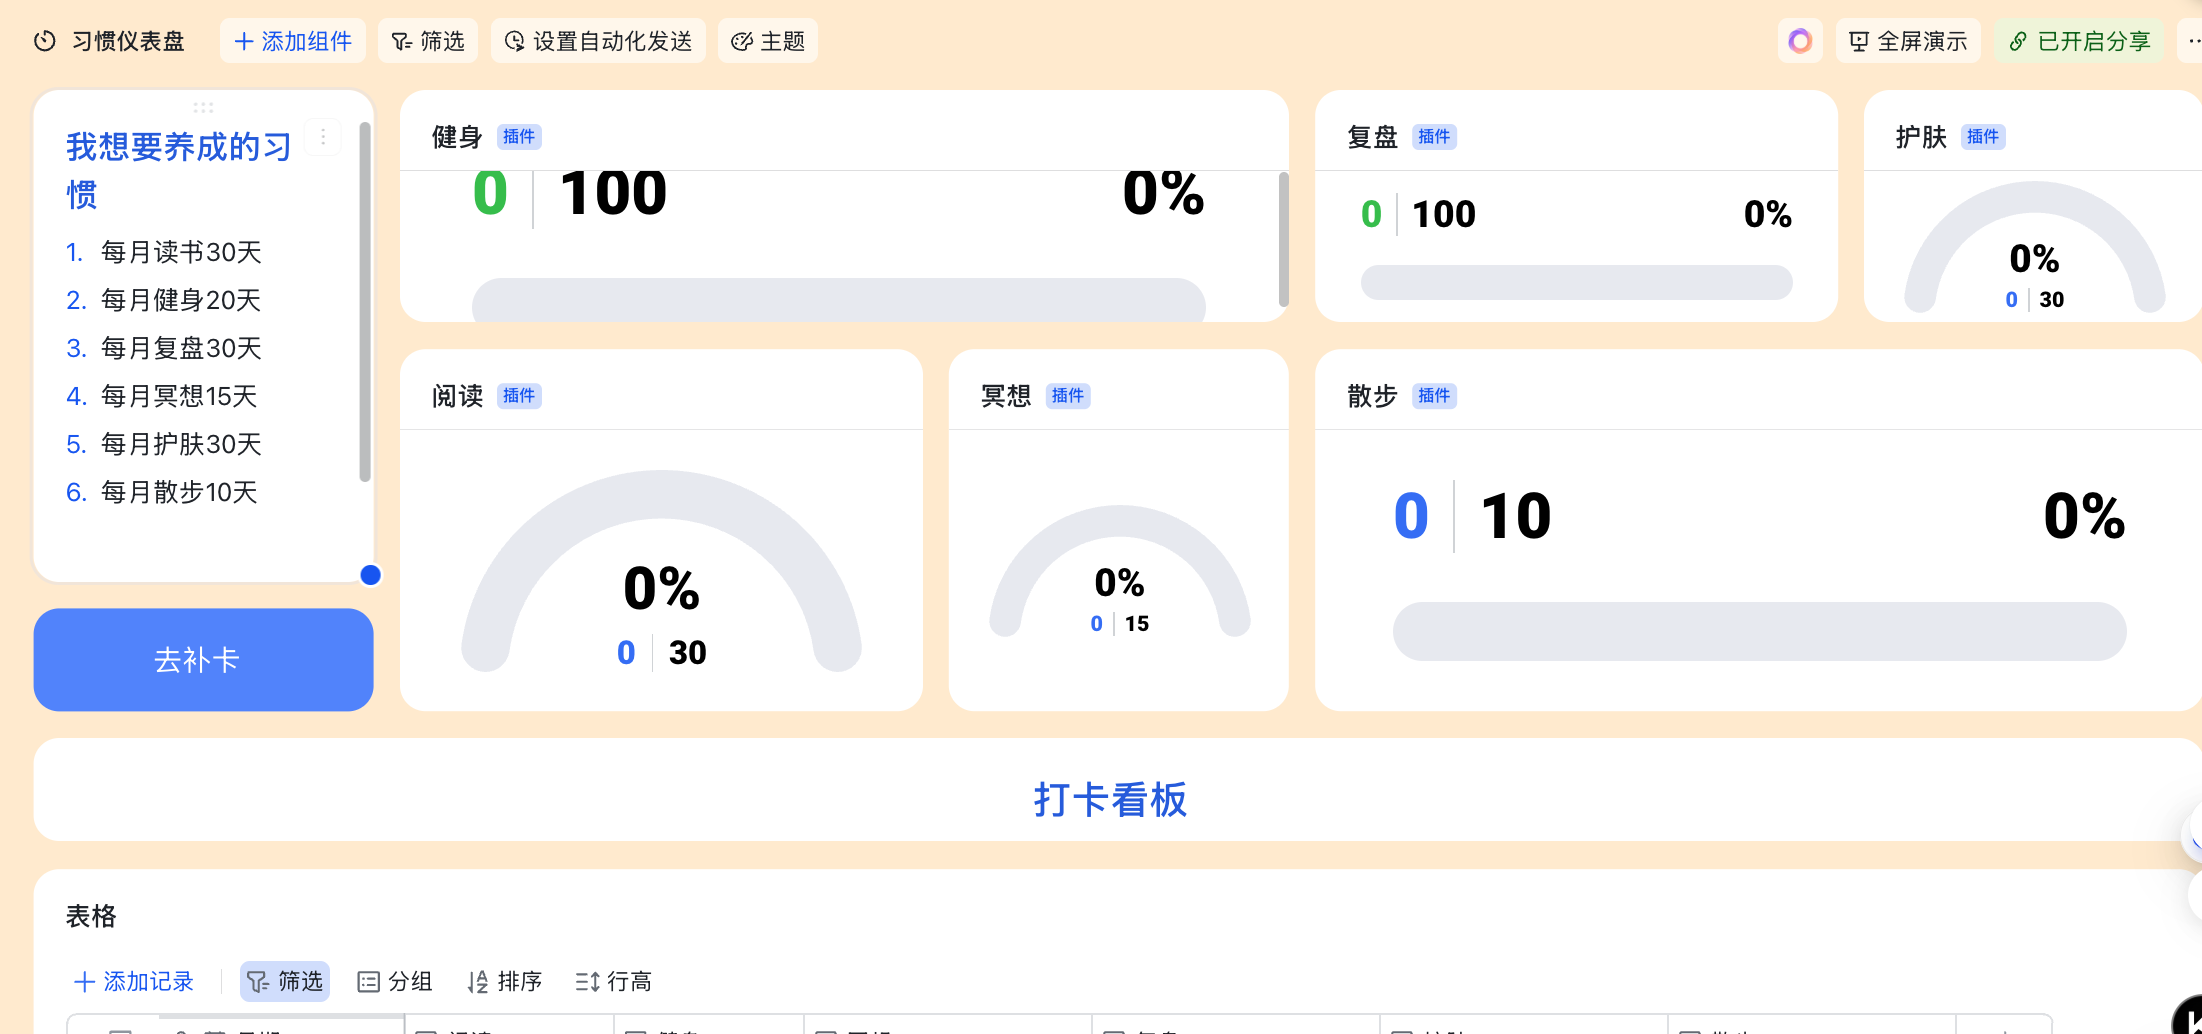Open the 分组 grouping options
This screenshot has height=1034, width=2202.
click(x=395, y=982)
